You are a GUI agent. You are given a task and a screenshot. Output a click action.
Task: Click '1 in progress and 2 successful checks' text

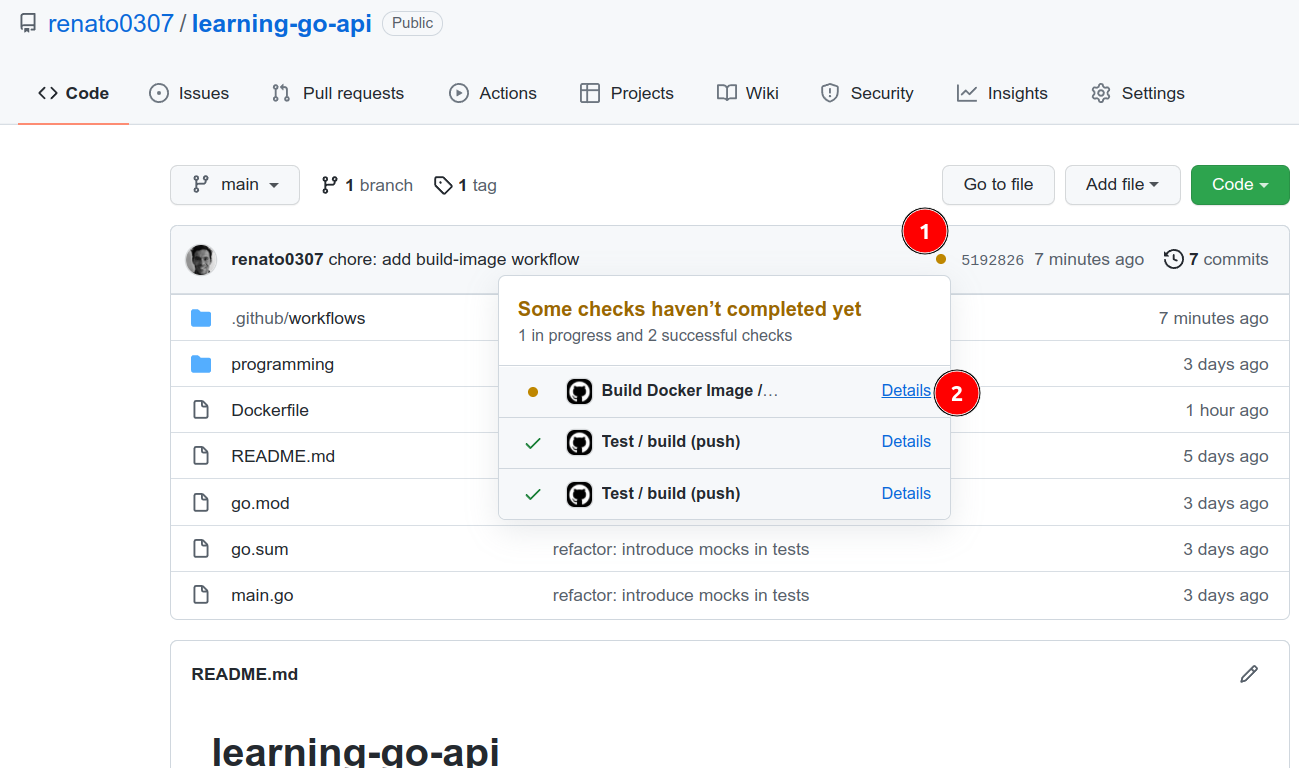pos(655,335)
